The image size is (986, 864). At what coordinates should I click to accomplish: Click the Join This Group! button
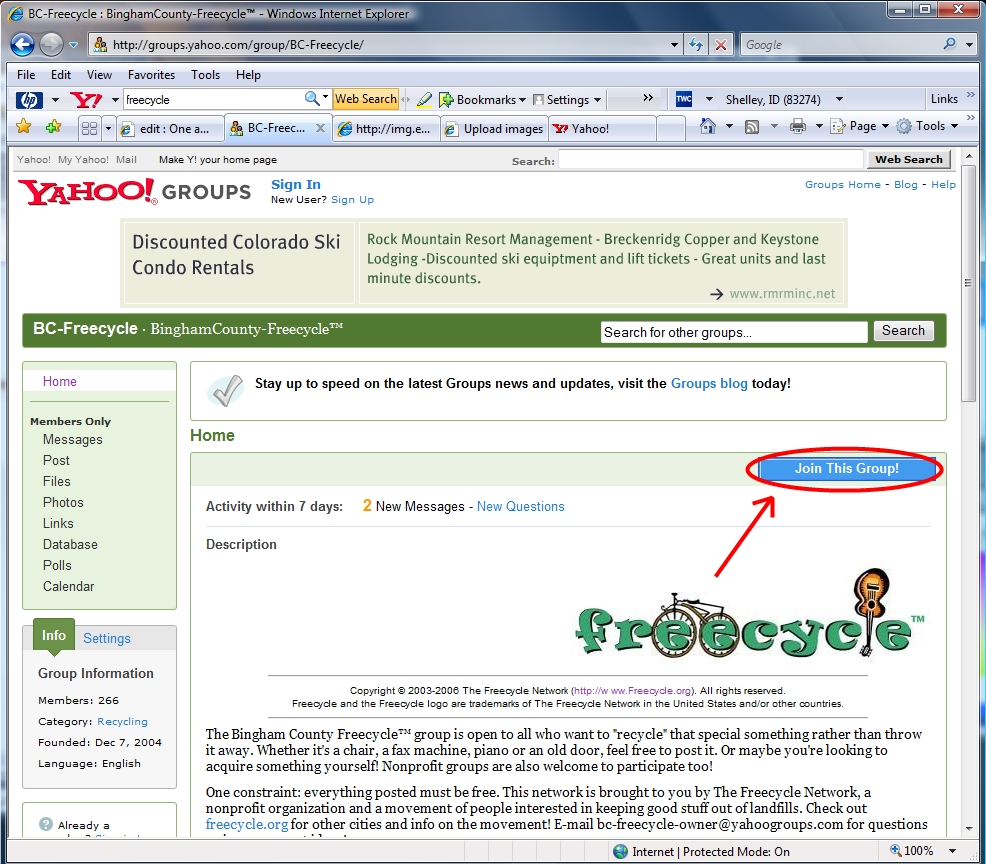click(846, 468)
